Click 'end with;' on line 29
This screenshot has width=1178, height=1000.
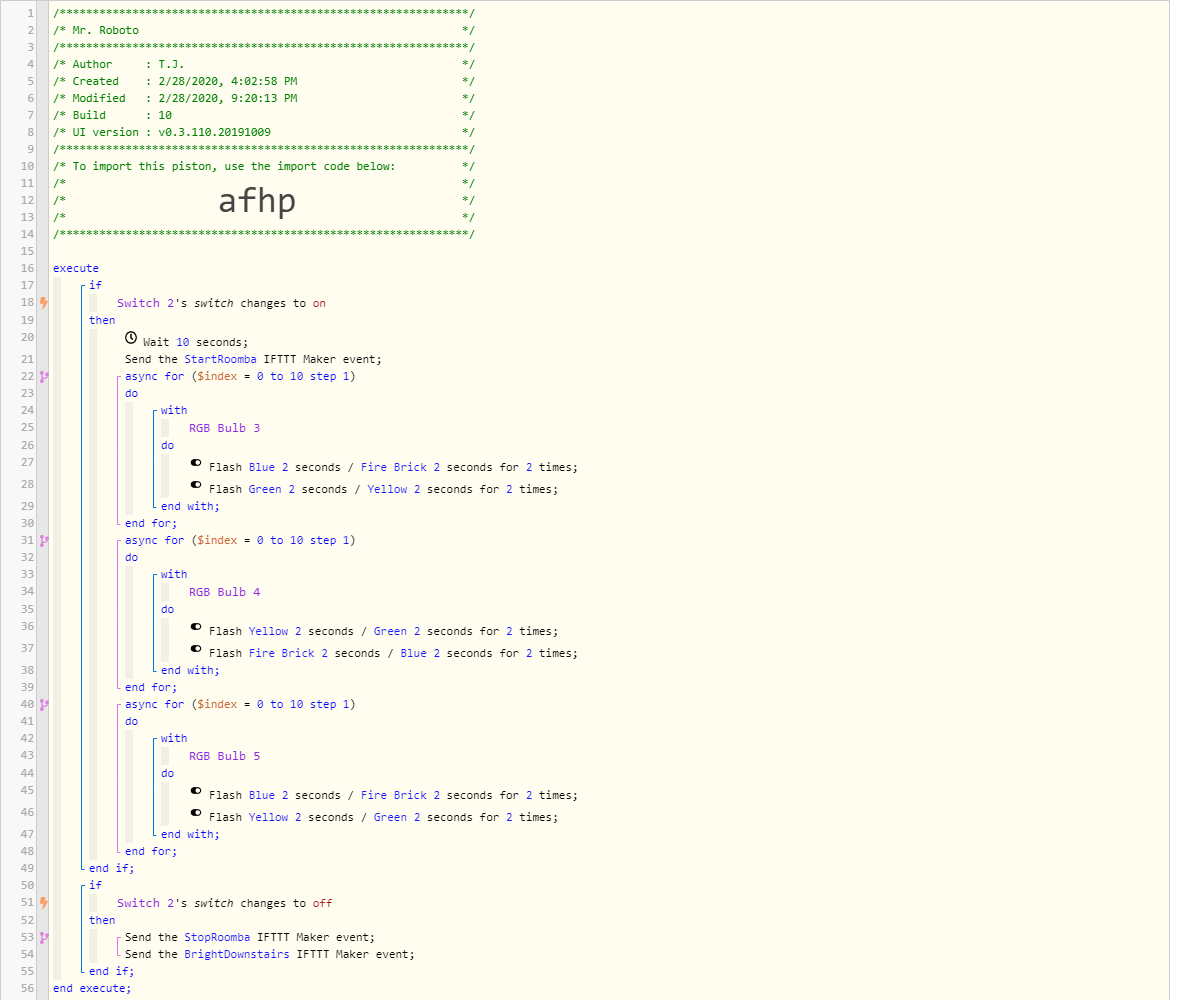pos(190,506)
